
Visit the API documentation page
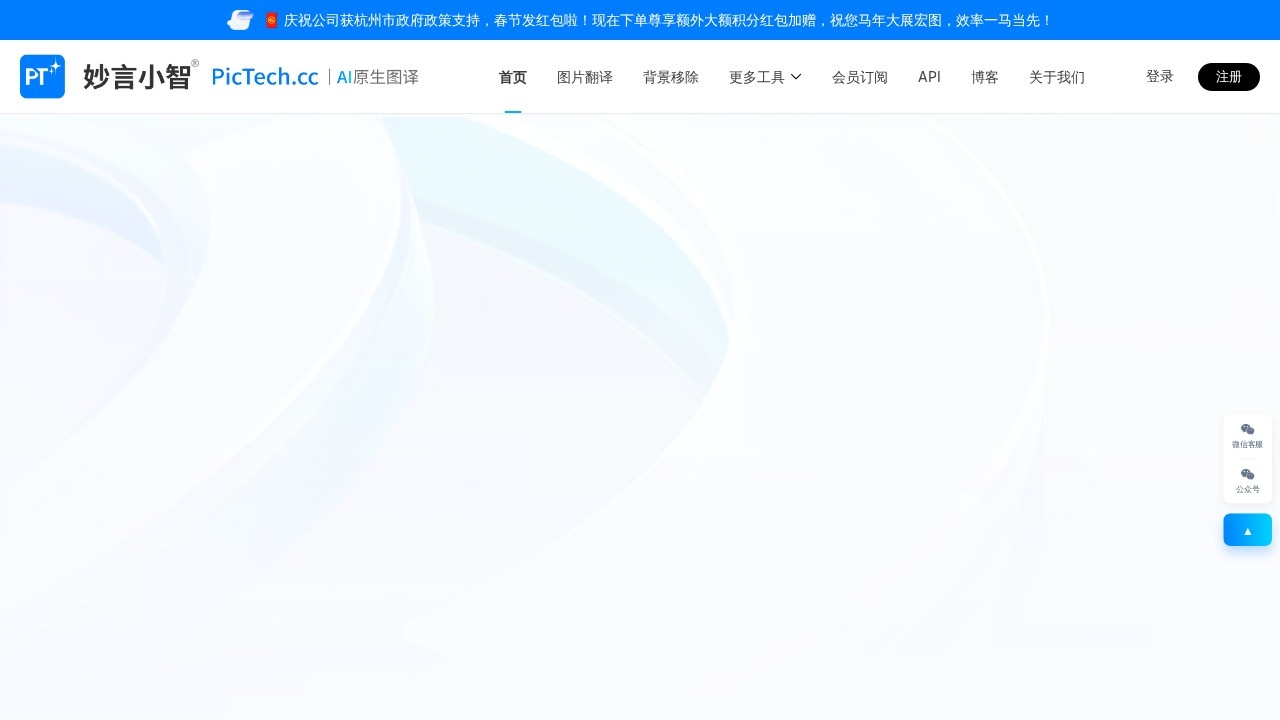[929, 77]
